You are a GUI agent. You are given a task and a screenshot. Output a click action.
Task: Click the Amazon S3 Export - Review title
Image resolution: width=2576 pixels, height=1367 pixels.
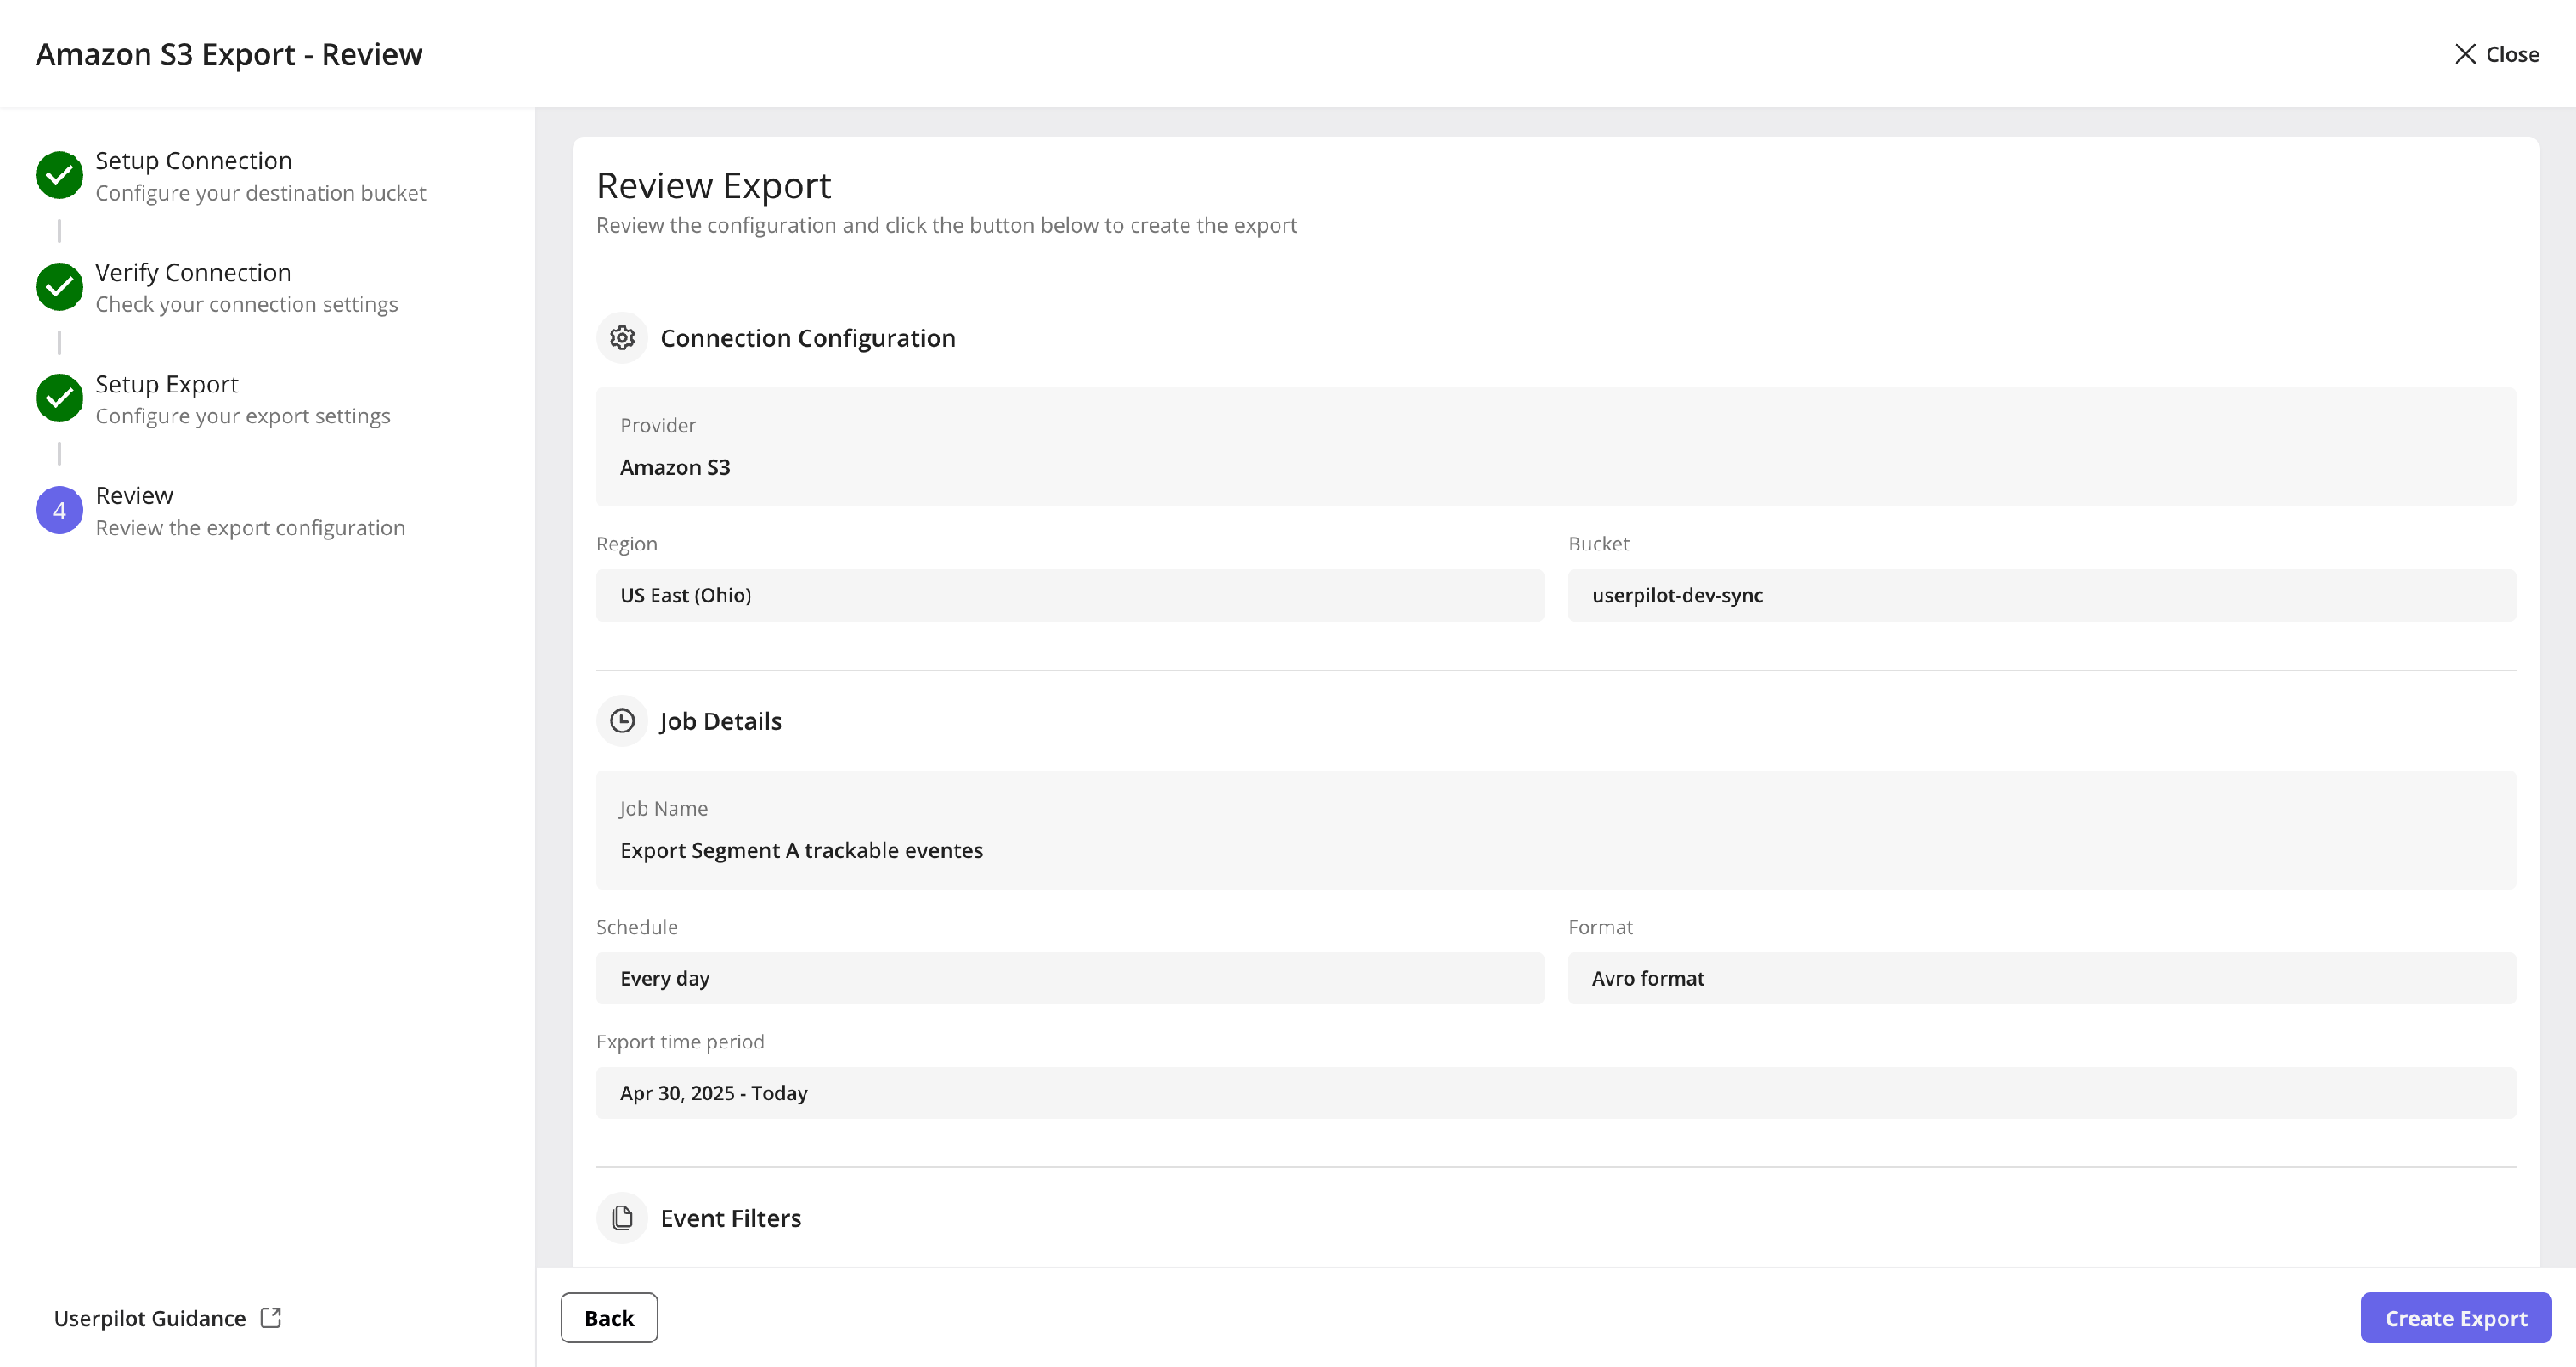229,54
